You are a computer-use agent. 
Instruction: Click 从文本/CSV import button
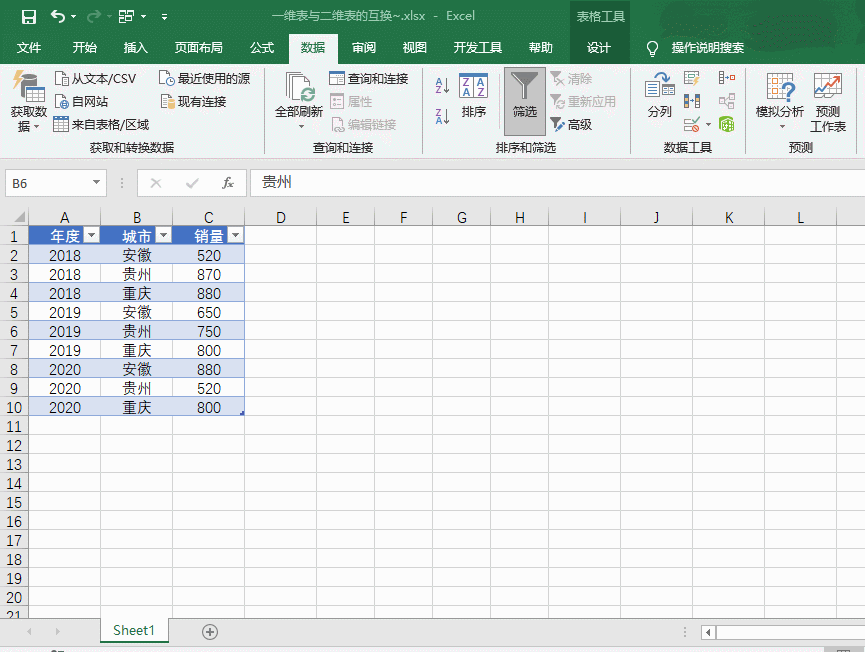96,79
